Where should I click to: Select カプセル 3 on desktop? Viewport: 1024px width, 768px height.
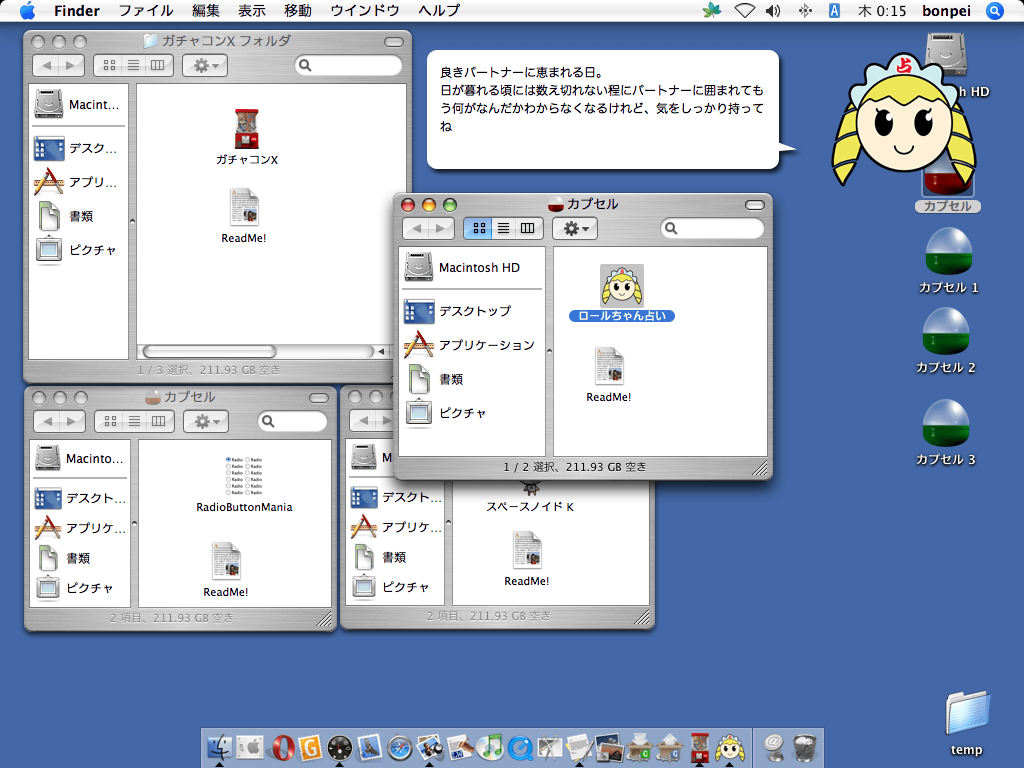click(946, 424)
